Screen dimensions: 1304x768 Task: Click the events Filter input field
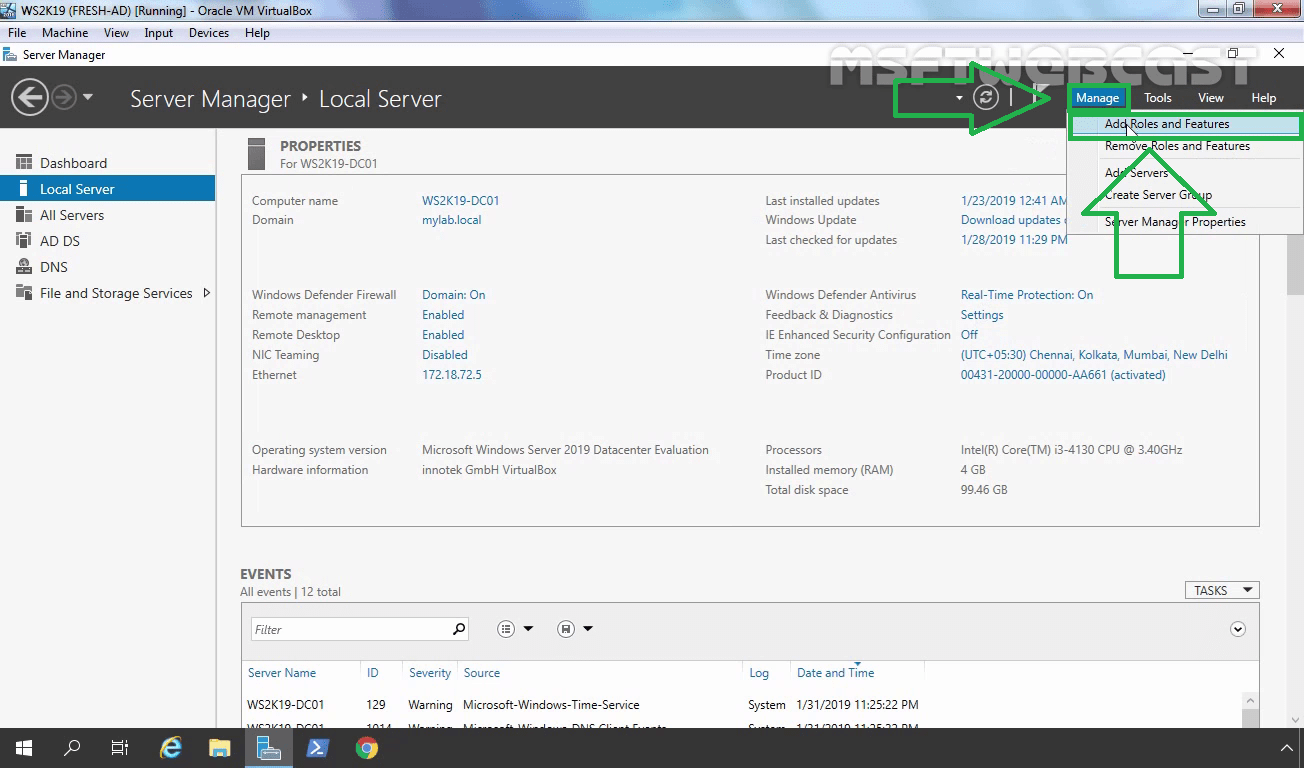tap(349, 629)
